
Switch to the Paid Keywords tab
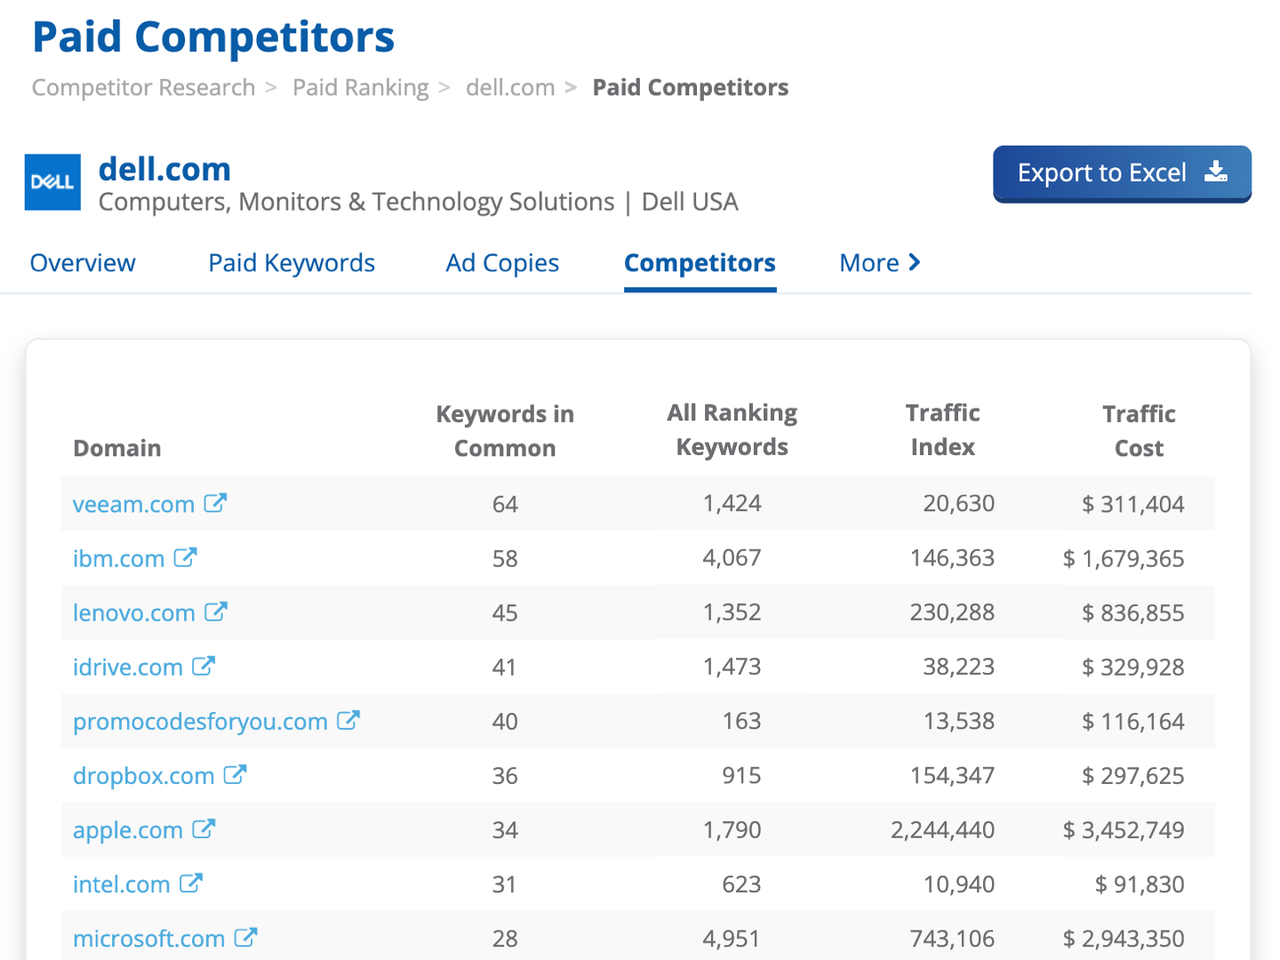click(x=291, y=263)
